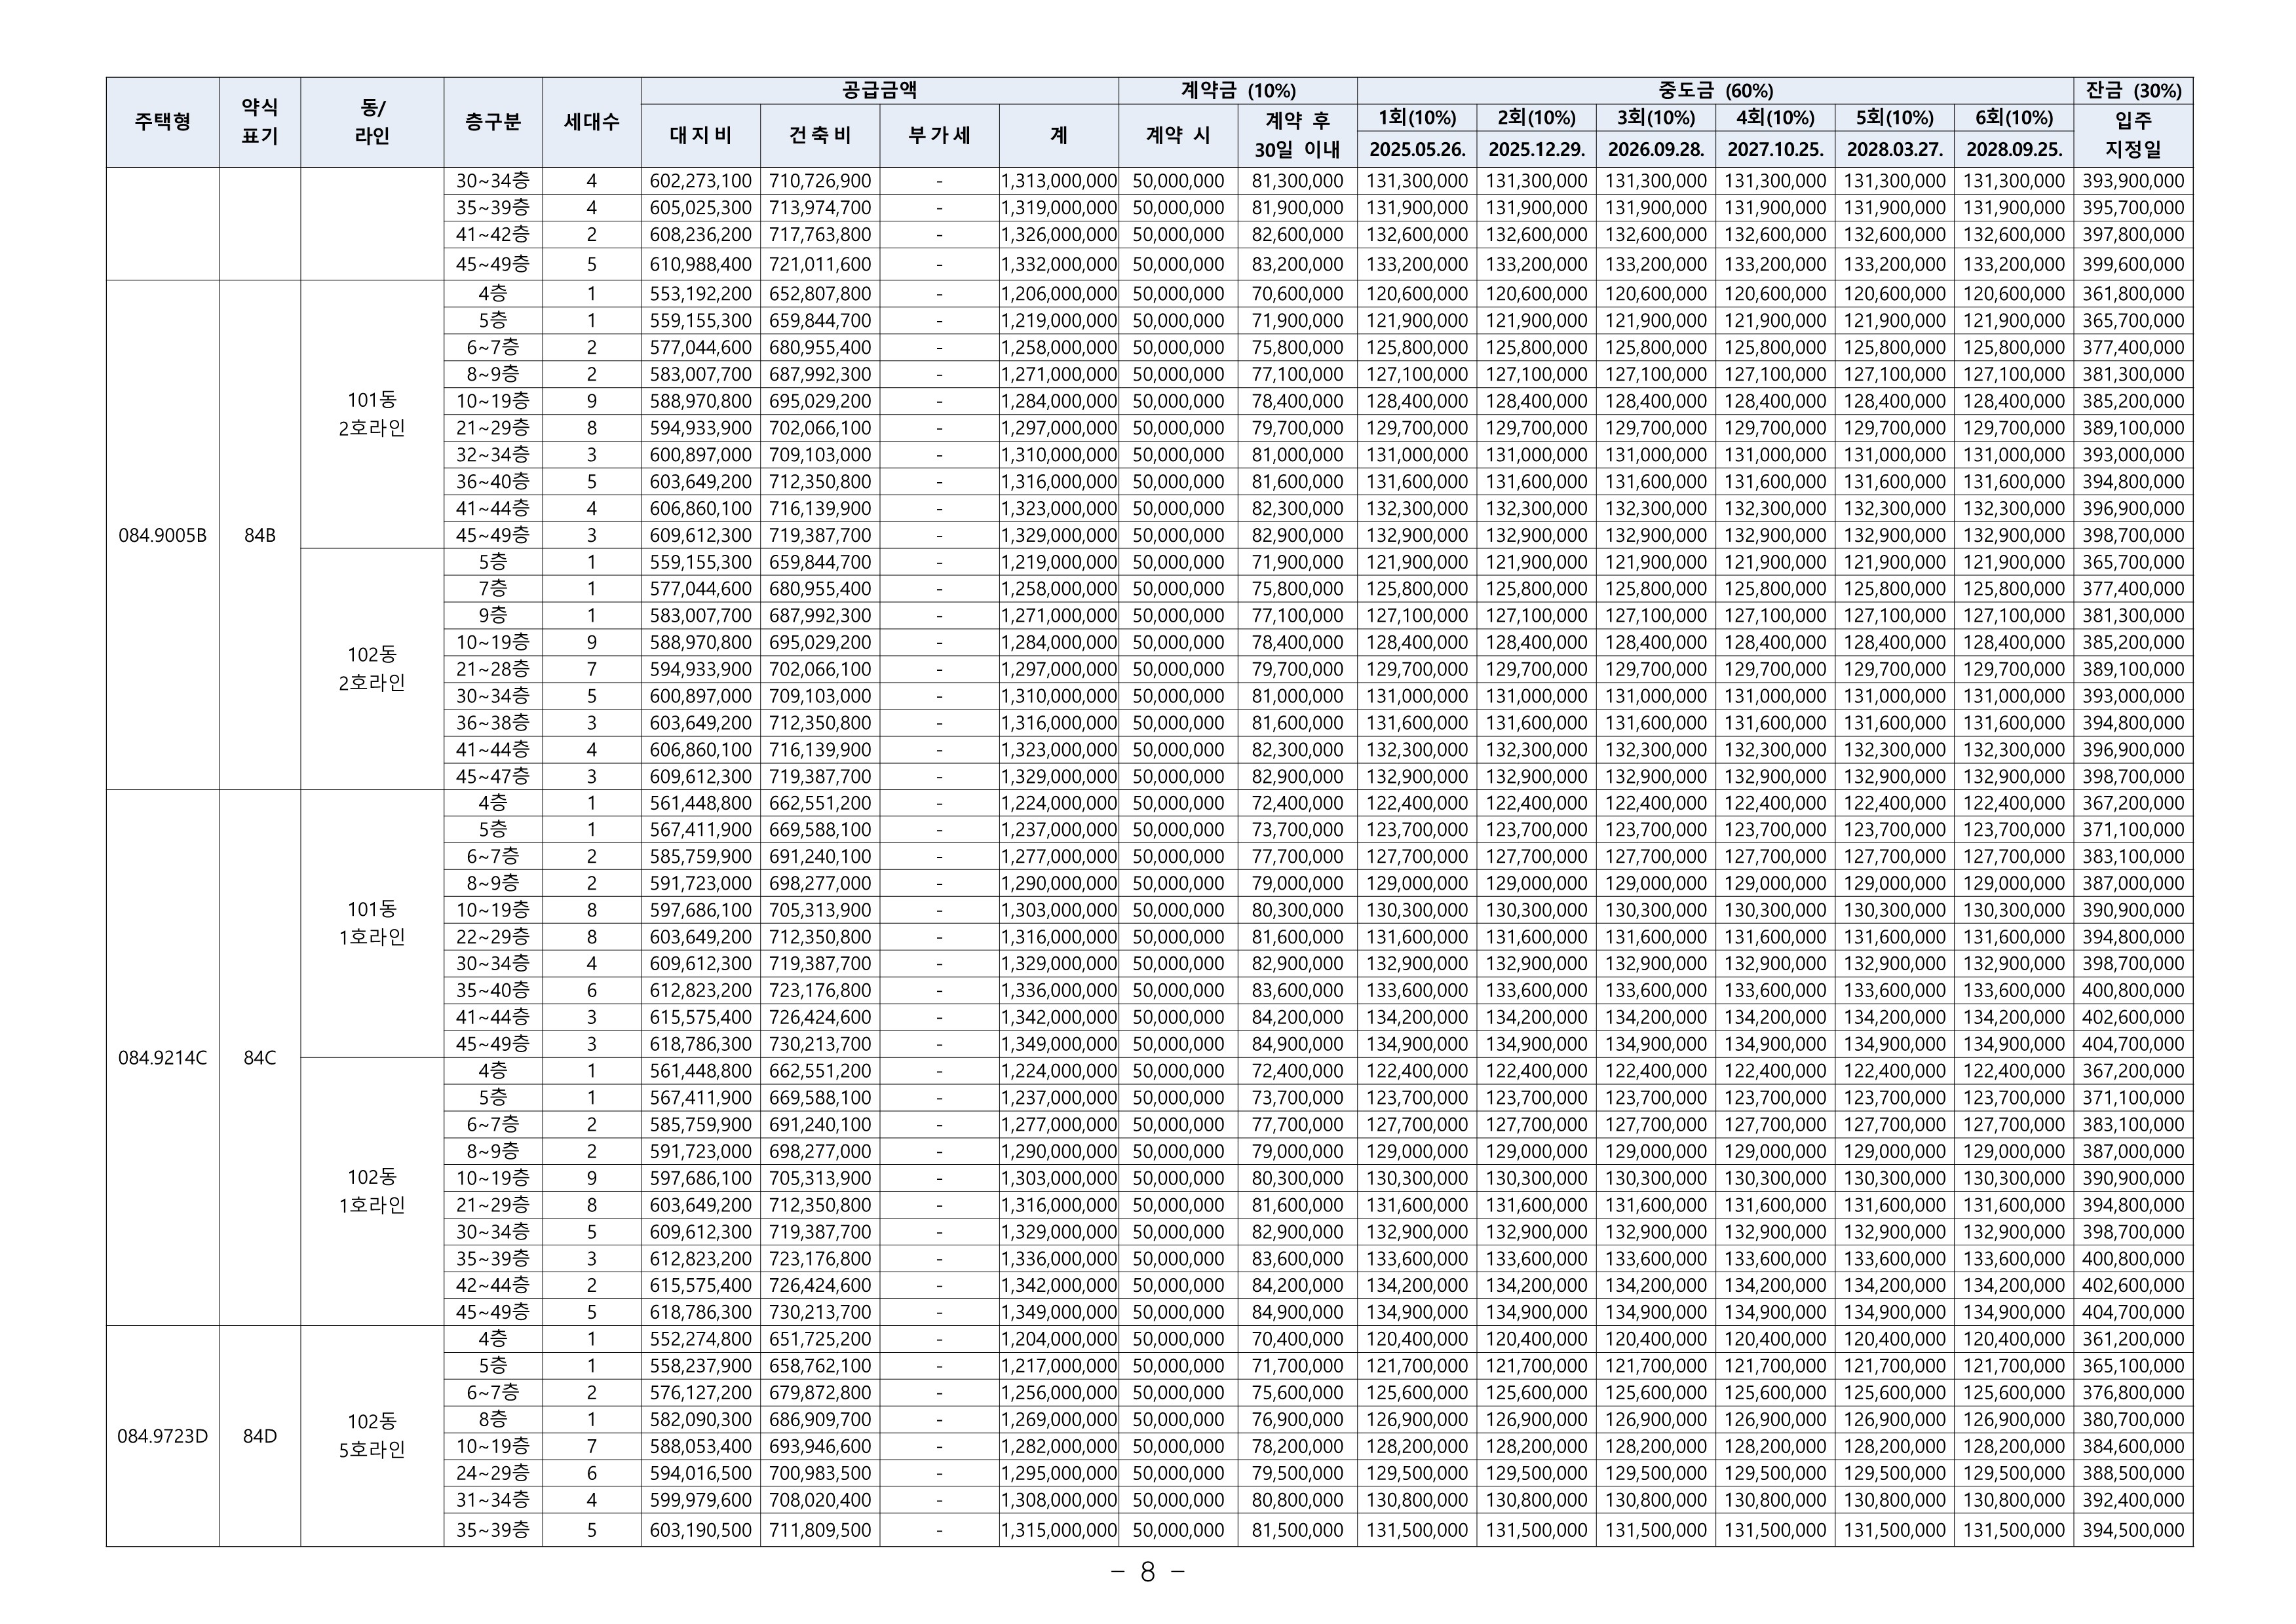The height and width of the screenshot is (1624, 2296).
Task: Select total price 1,269,000,000
Action: pyautogui.click(x=1059, y=1419)
